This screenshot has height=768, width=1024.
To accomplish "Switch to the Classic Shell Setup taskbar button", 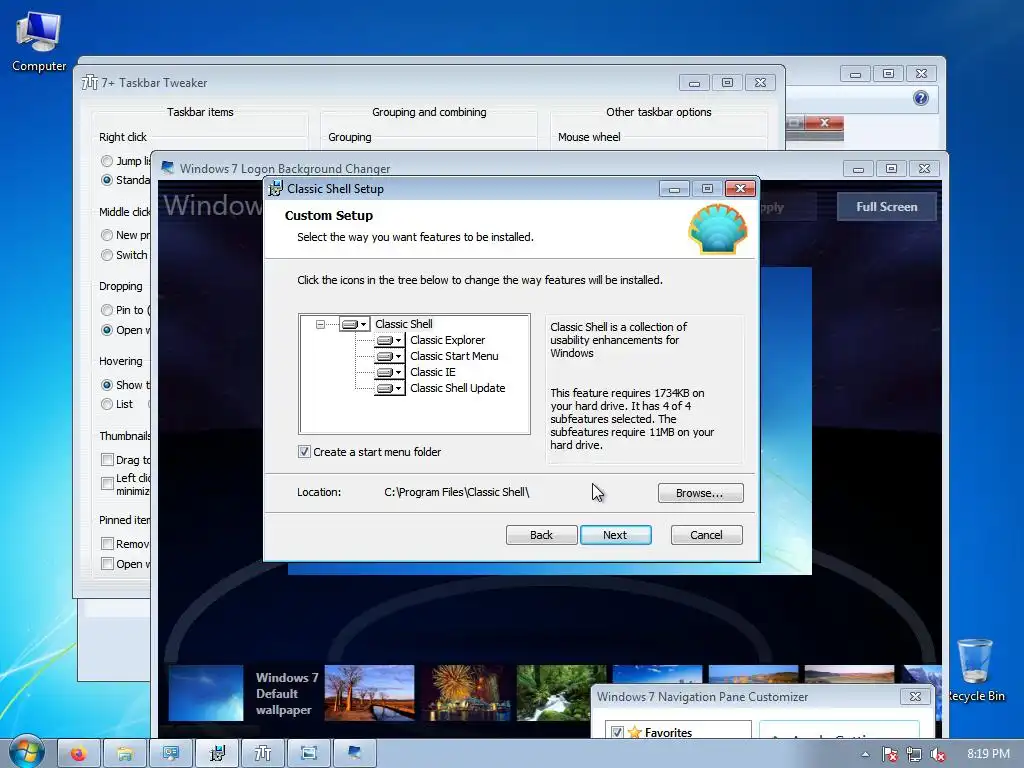I will tap(217, 754).
